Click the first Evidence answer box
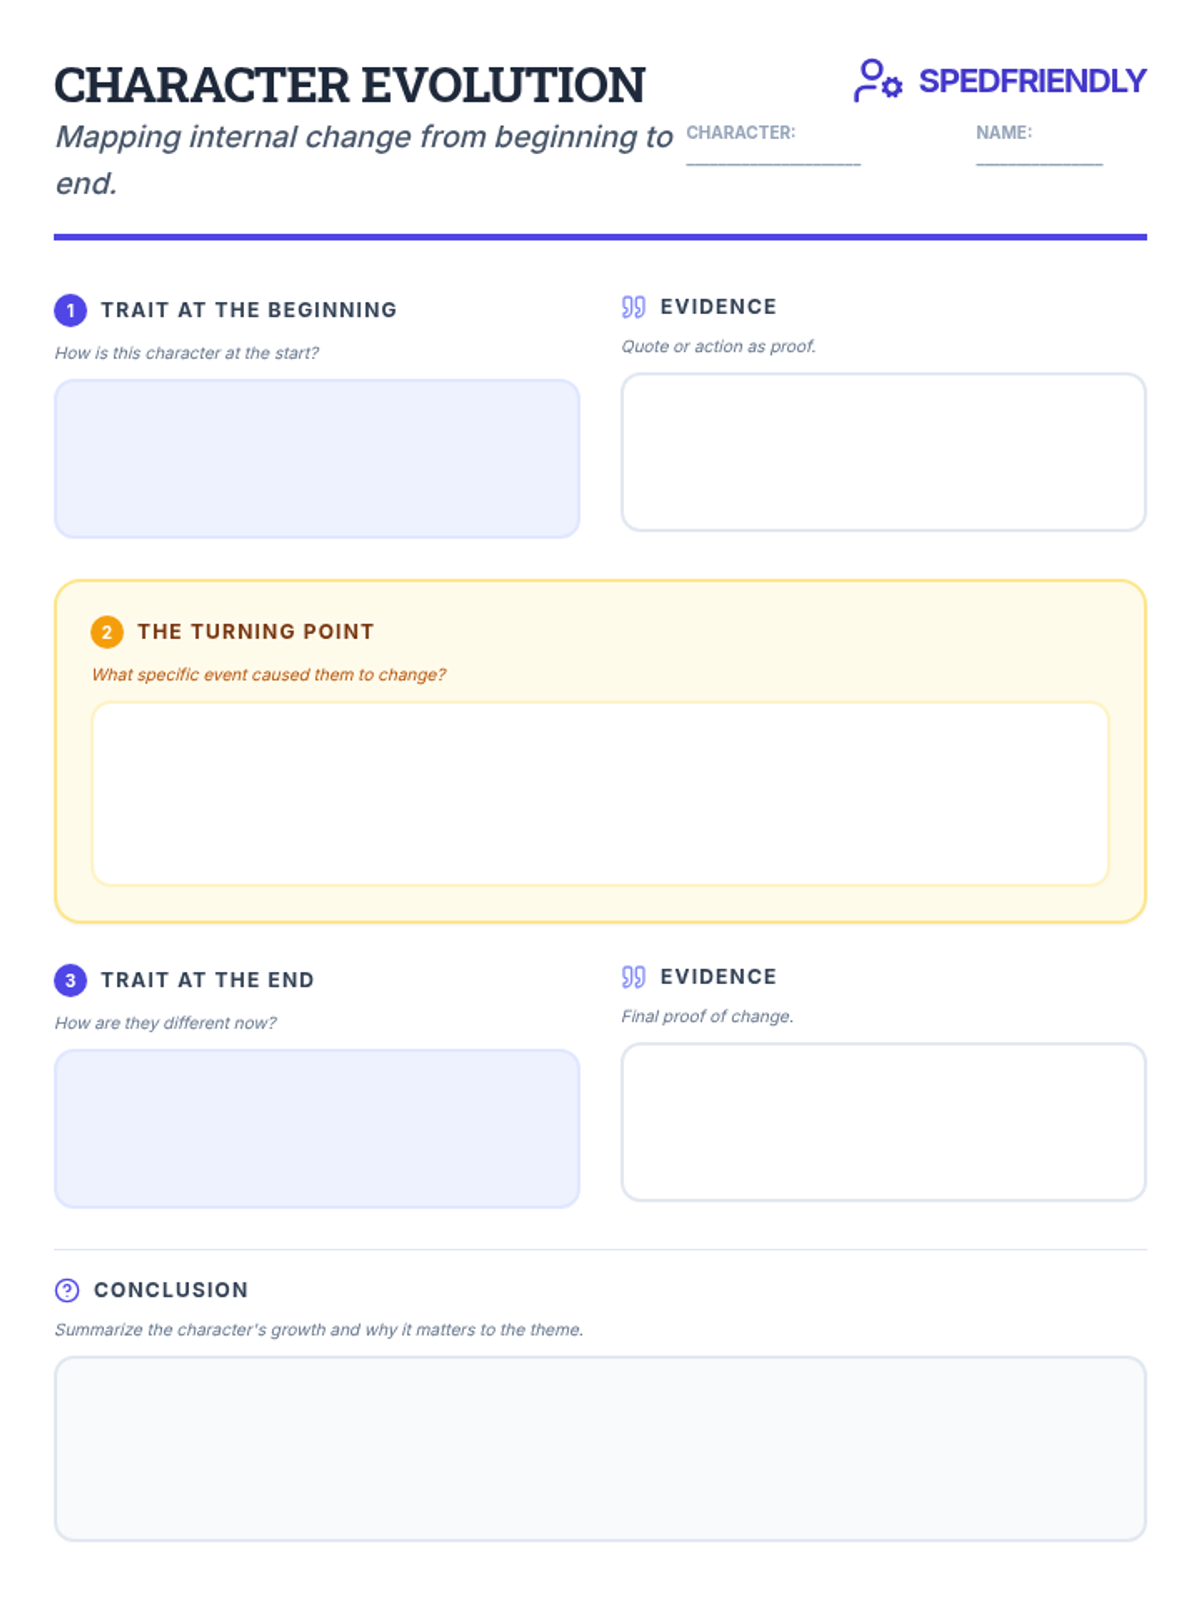Screen dimensions: 1200x1600 883,452
